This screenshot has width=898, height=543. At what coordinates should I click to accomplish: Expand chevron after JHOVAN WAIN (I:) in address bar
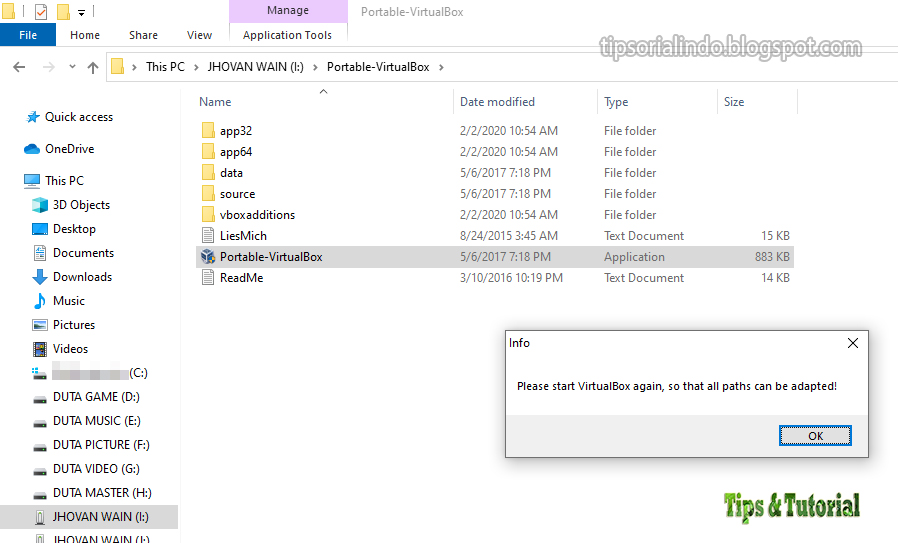[x=315, y=67]
